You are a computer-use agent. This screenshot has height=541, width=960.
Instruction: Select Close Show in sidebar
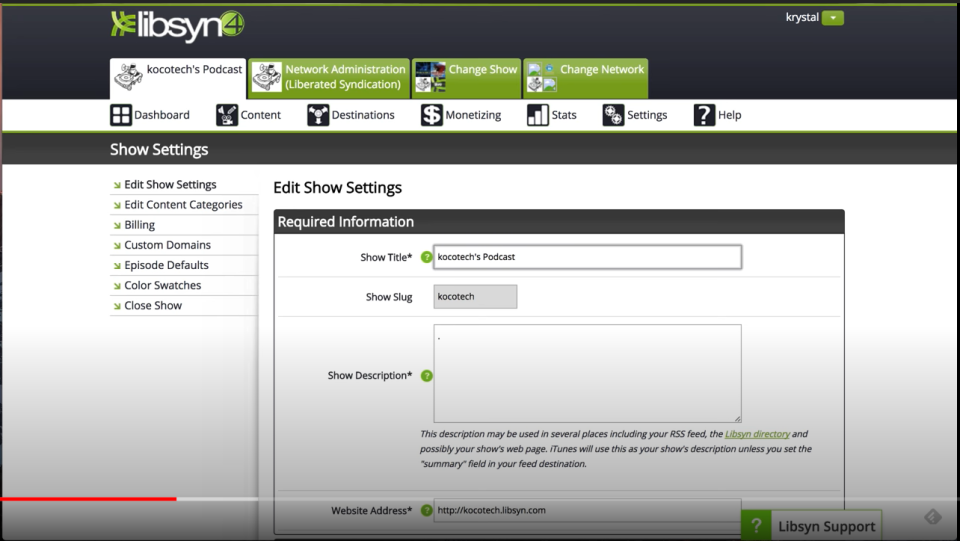coord(153,306)
